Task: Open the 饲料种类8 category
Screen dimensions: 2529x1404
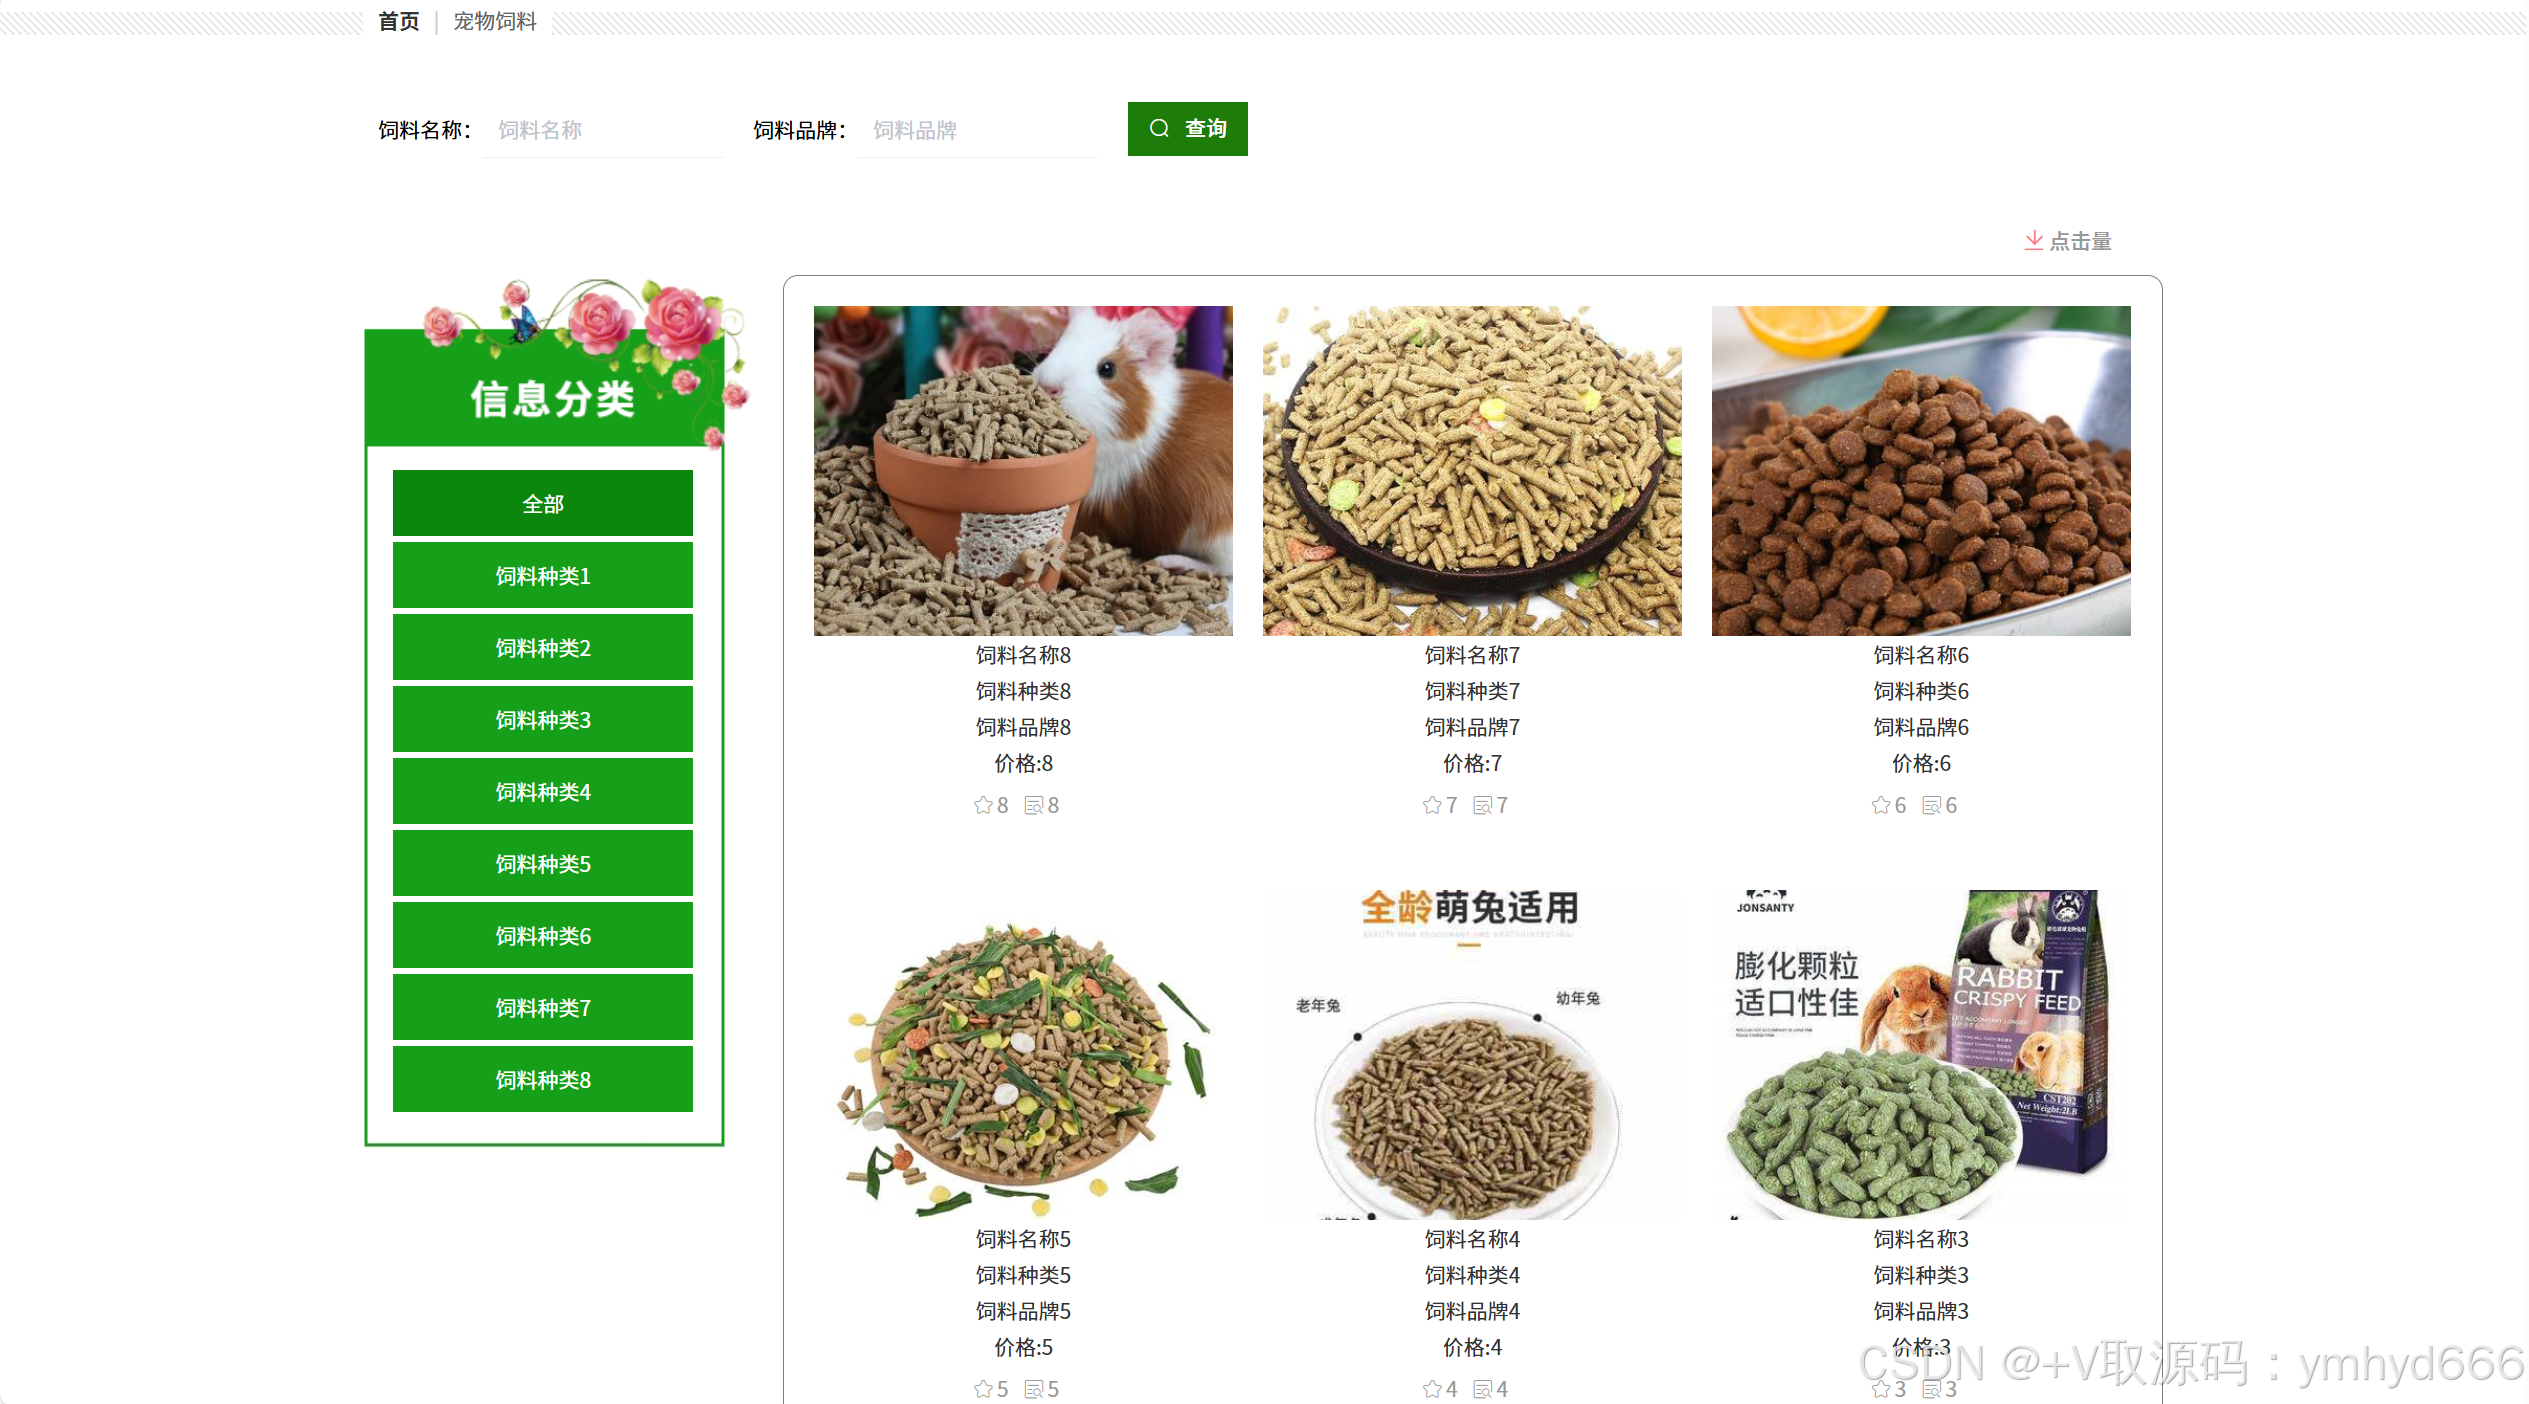Action: pyautogui.click(x=542, y=1080)
